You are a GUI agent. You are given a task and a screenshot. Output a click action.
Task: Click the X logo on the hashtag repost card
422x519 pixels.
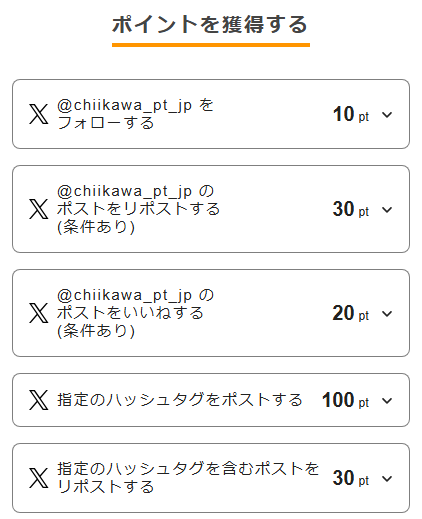coord(39,478)
